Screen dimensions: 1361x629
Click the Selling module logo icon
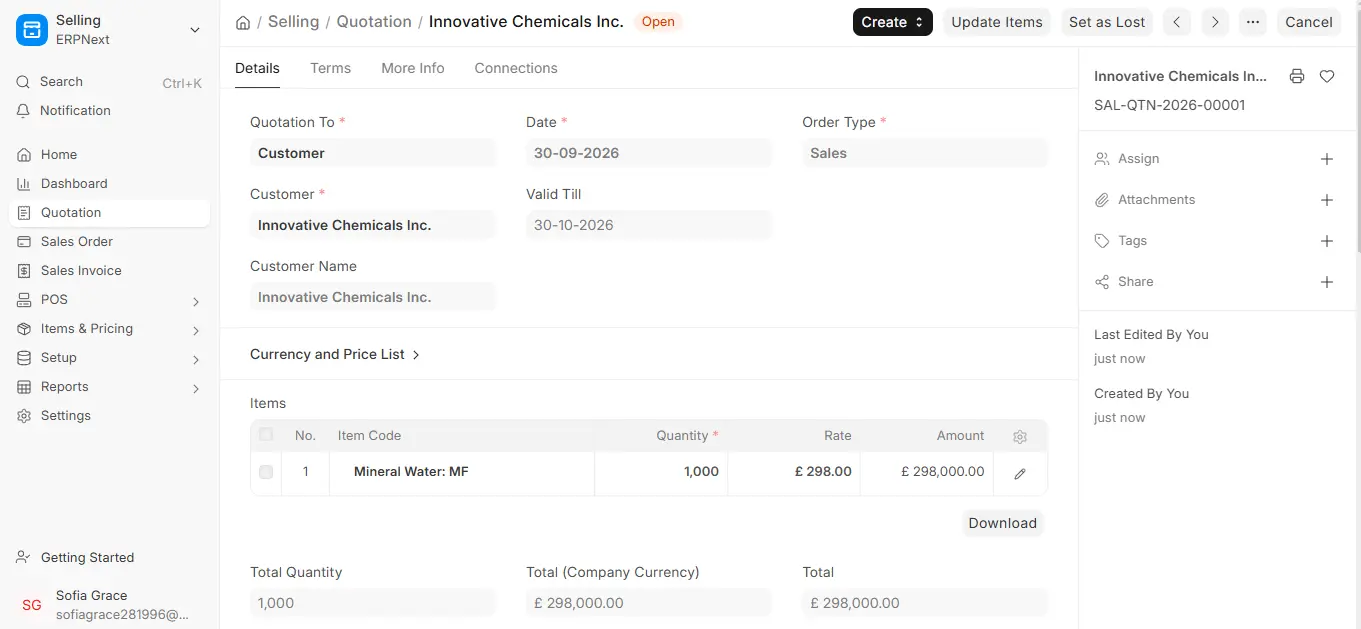[32, 30]
